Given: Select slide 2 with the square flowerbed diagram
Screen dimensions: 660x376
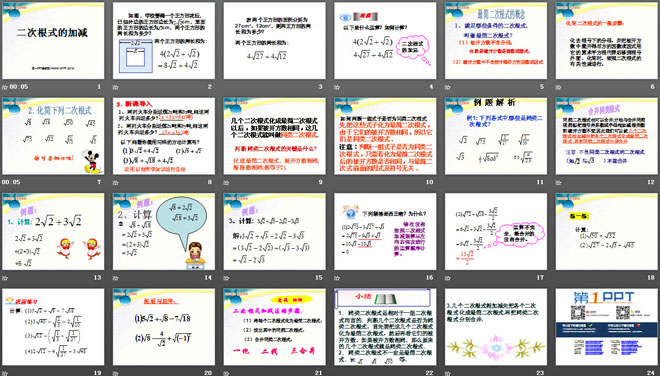Looking at the screenshot, I should coord(164,41).
